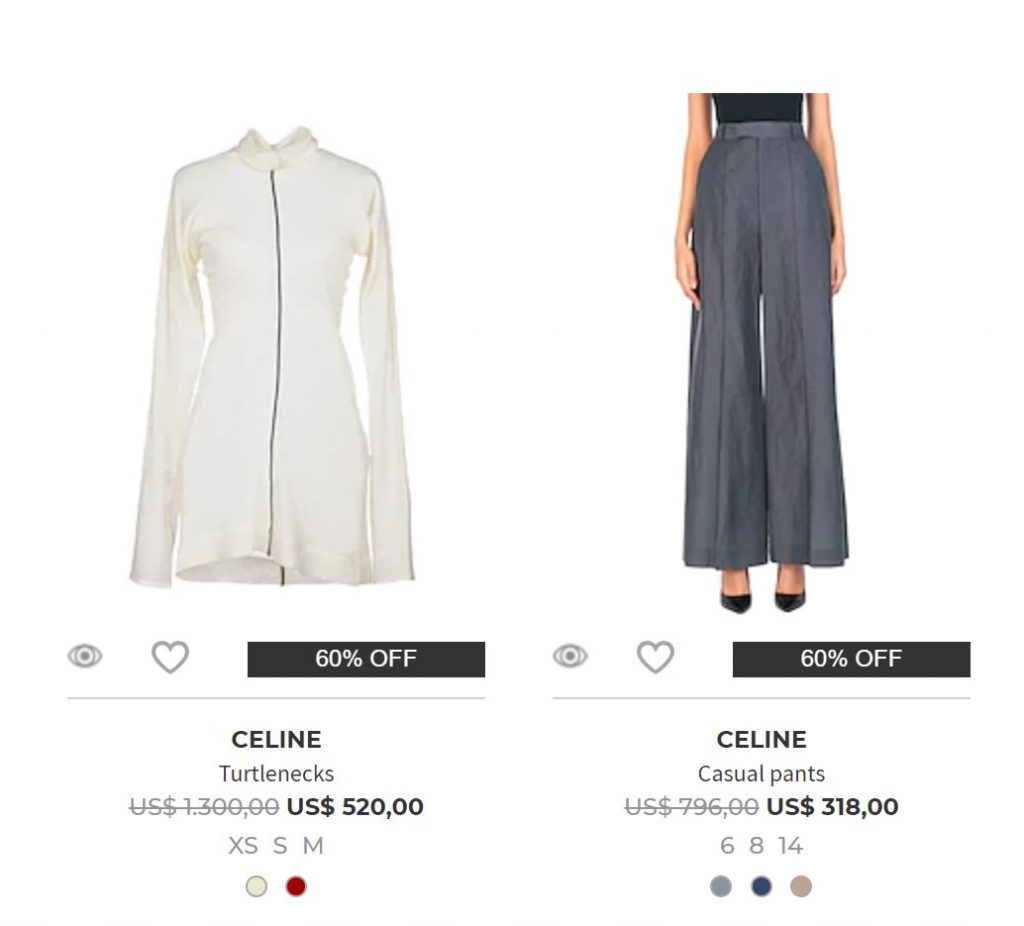The width and height of the screenshot is (1024, 926).
Task: Click the Turtlenecks product name link
Action: [x=276, y=773]
